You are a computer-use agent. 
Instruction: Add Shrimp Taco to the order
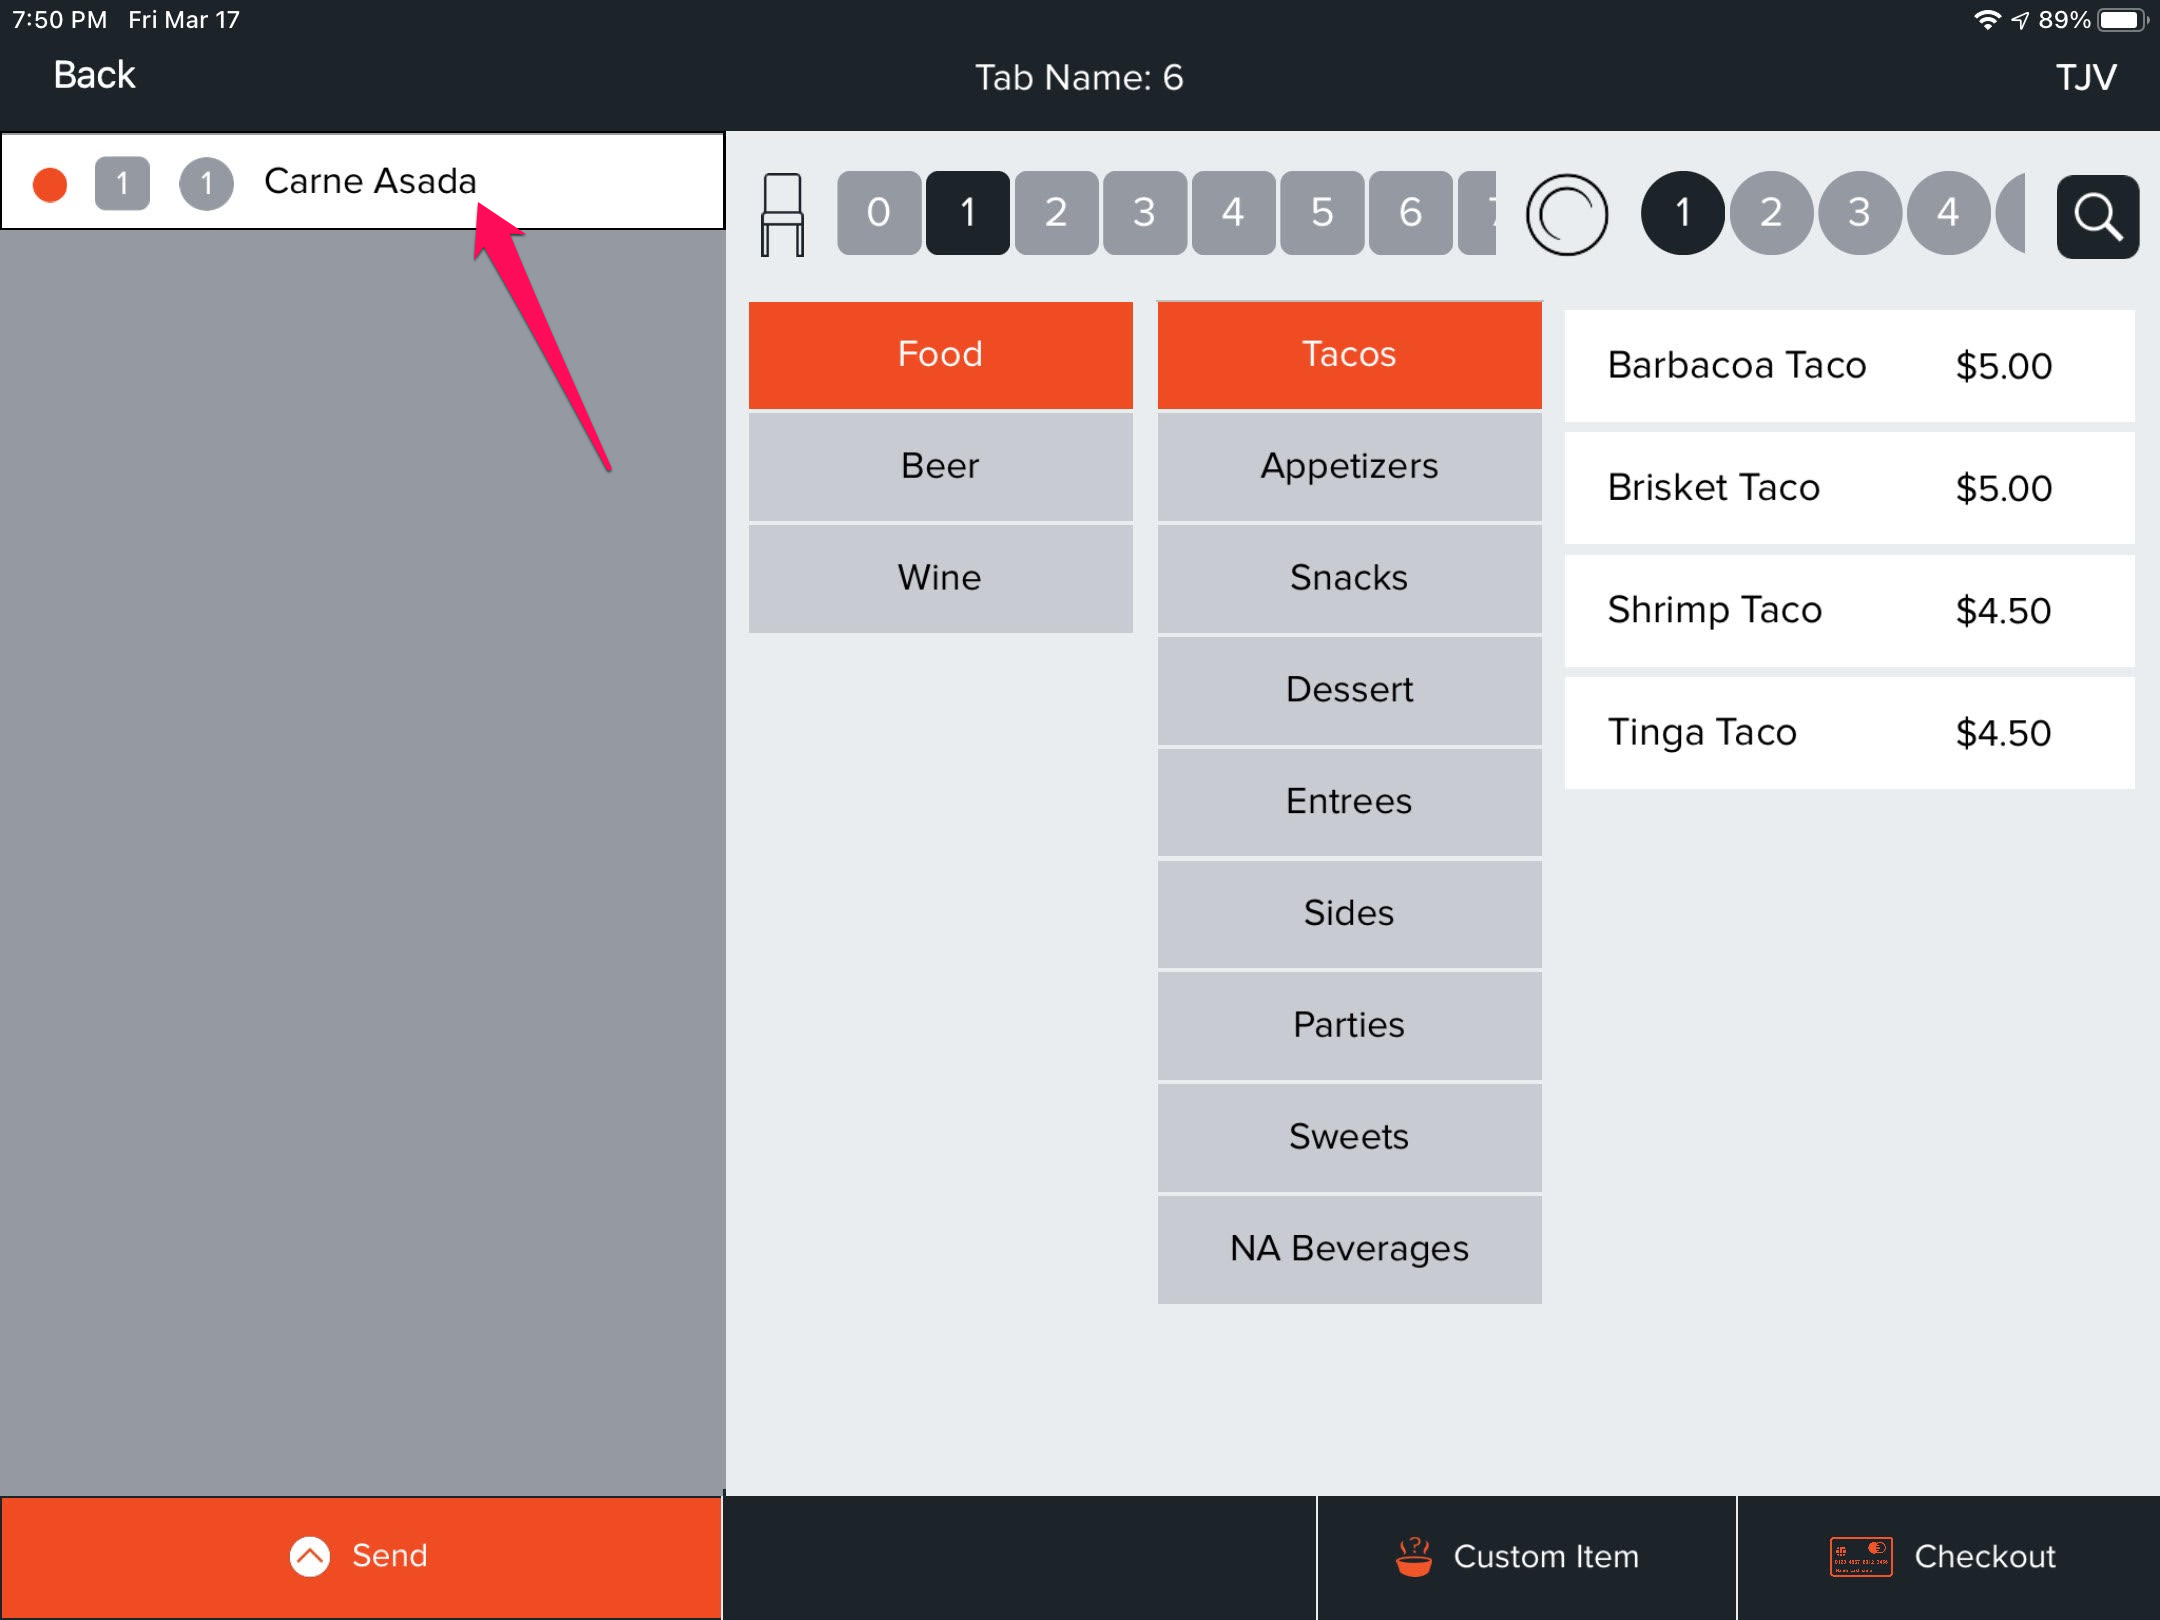click(1848, 610)
